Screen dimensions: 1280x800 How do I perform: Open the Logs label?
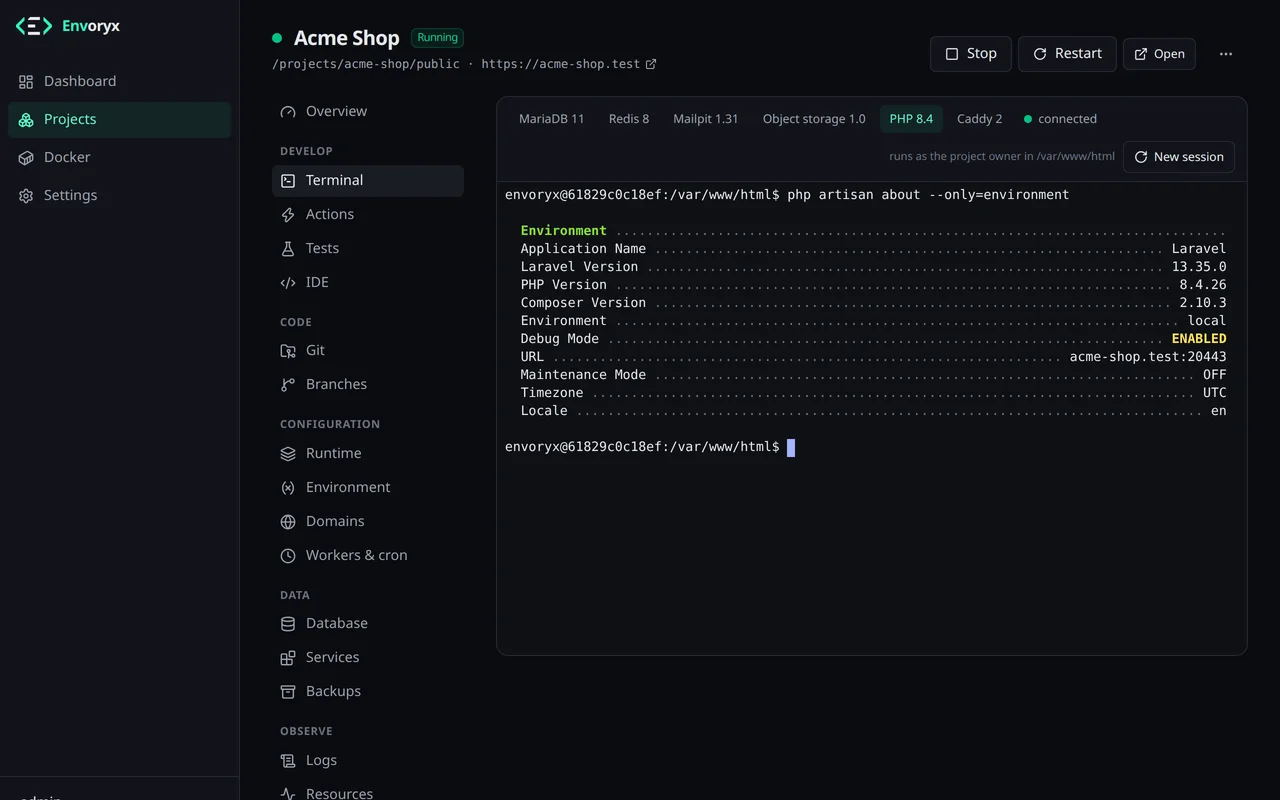[321, 760]
